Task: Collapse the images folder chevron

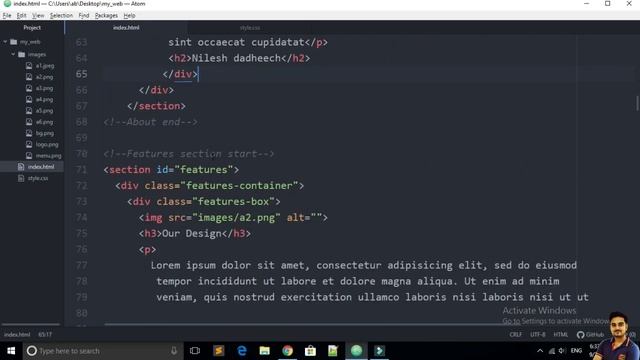Action: coord(13,54)
